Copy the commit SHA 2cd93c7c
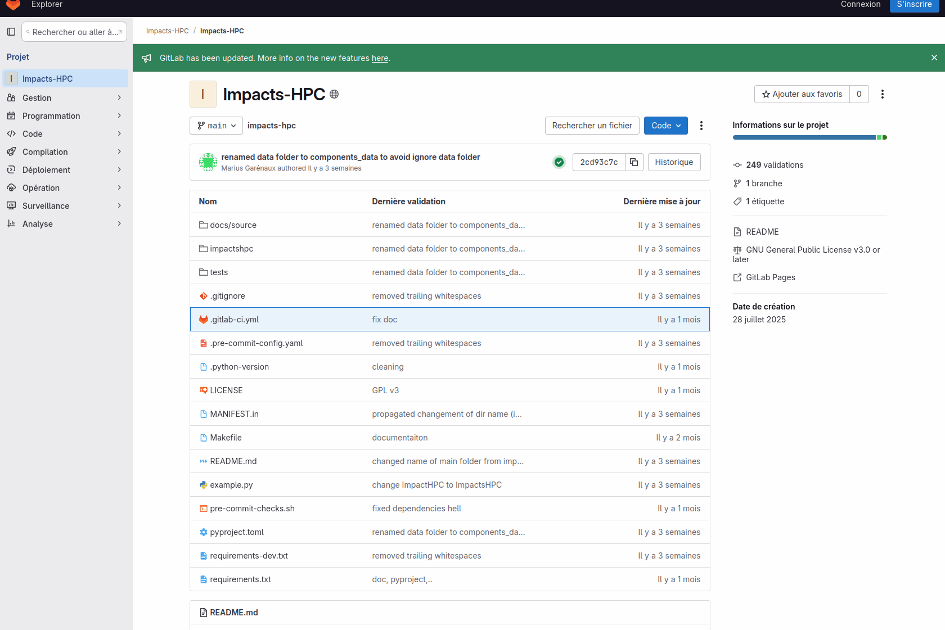 (x=633, y=162)
